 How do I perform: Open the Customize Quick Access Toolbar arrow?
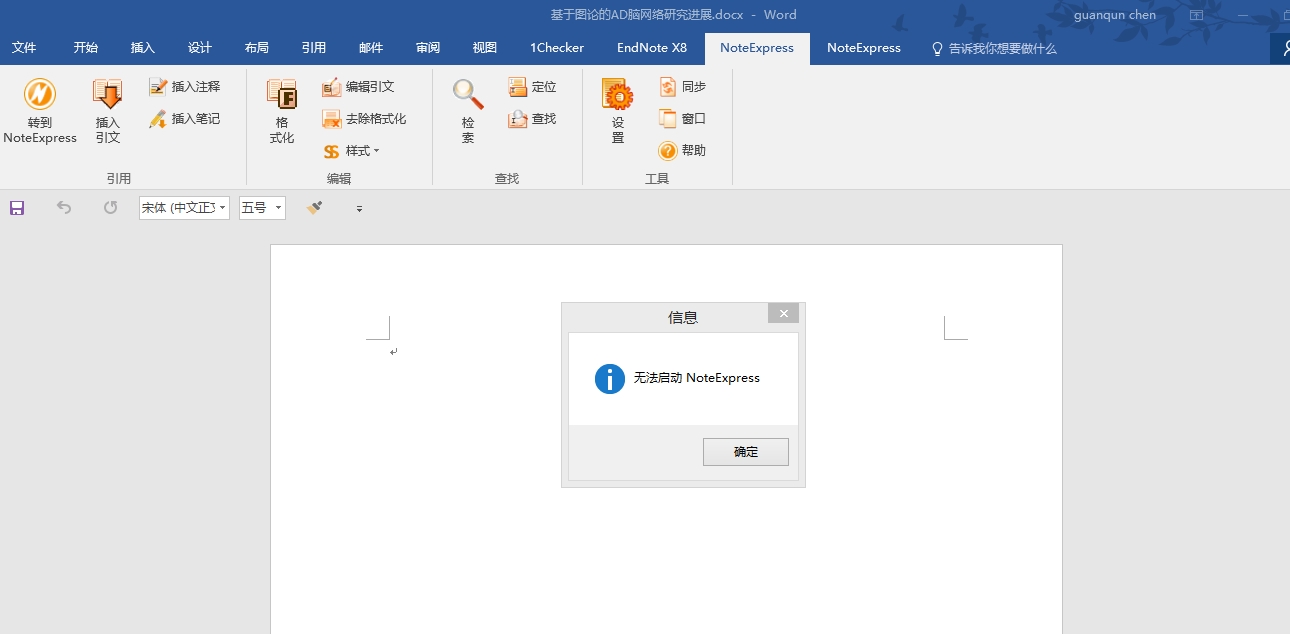(359, 209)
